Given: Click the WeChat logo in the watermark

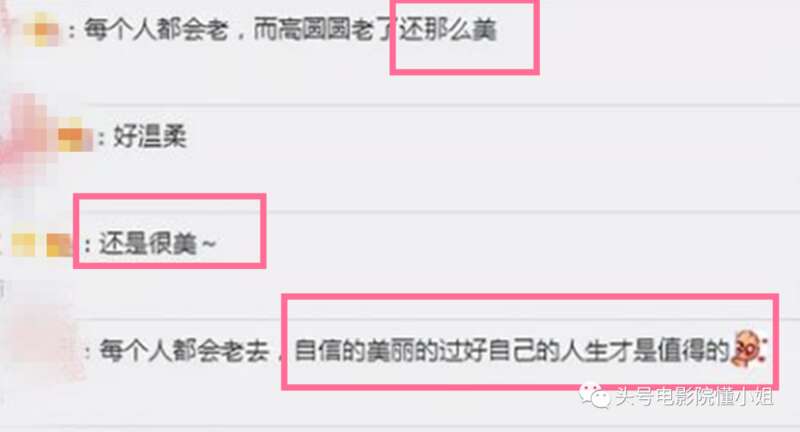Looking at the screenshot, I should pyautogui.click(x=594, y=396).
